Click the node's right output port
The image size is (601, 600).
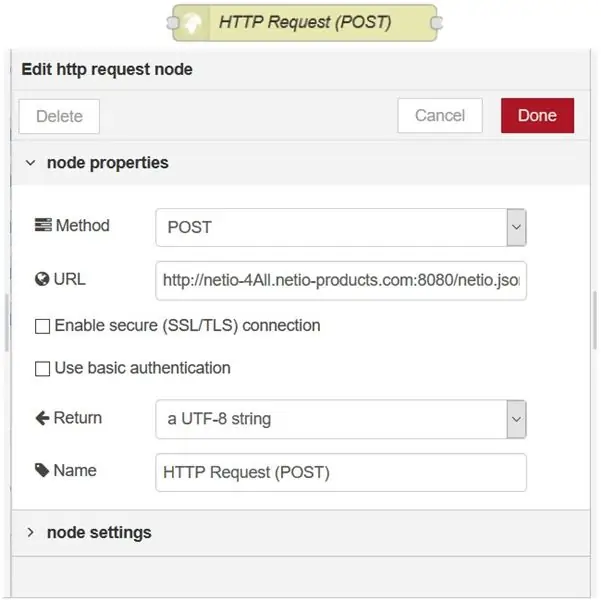pos(437,23)
